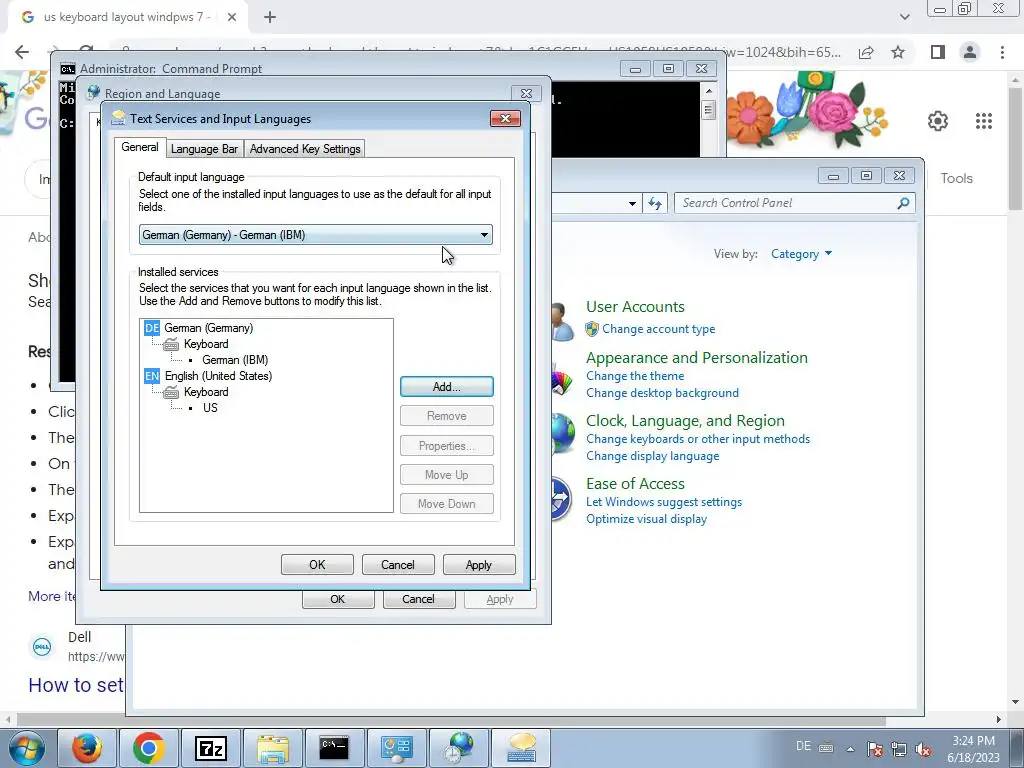Click Change keyboards or other input methods
The image size is (1024, 768).
(697, 440)
